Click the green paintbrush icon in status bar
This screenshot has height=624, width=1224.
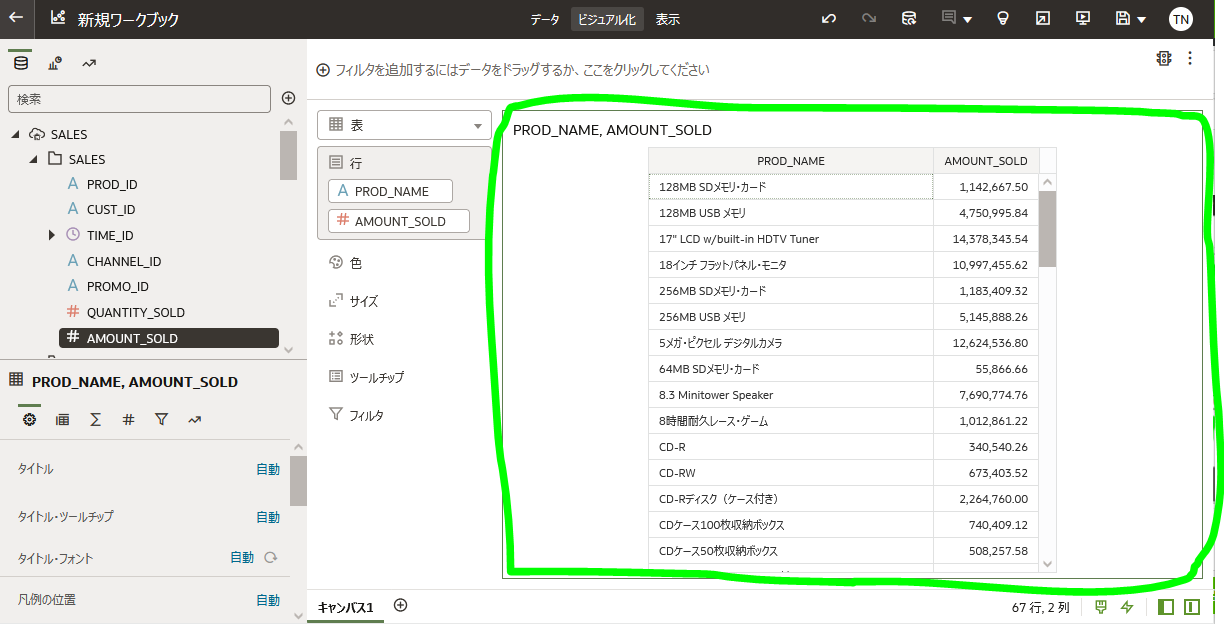(1101, 607)
